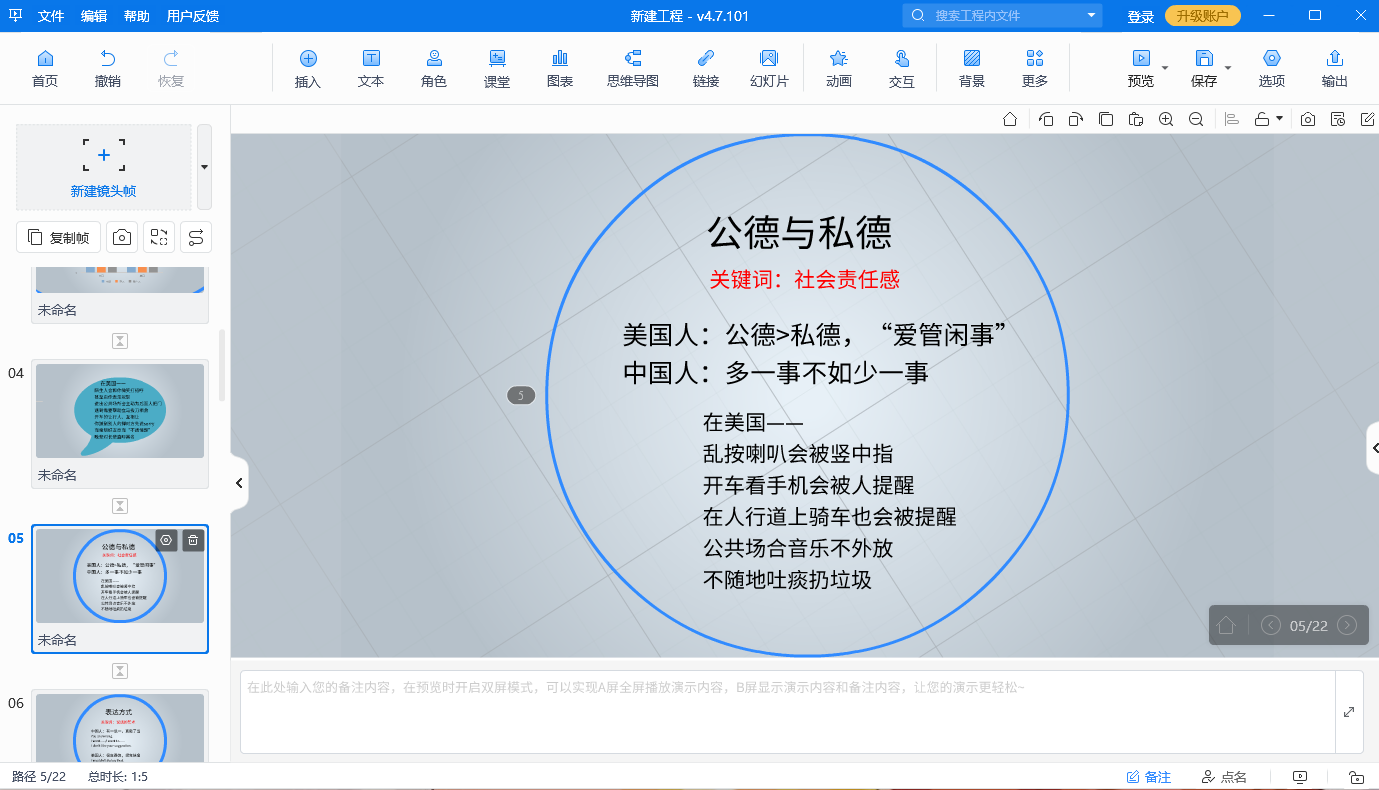
Task: Toggle the 备注 notes panel
Action: 1148,777
